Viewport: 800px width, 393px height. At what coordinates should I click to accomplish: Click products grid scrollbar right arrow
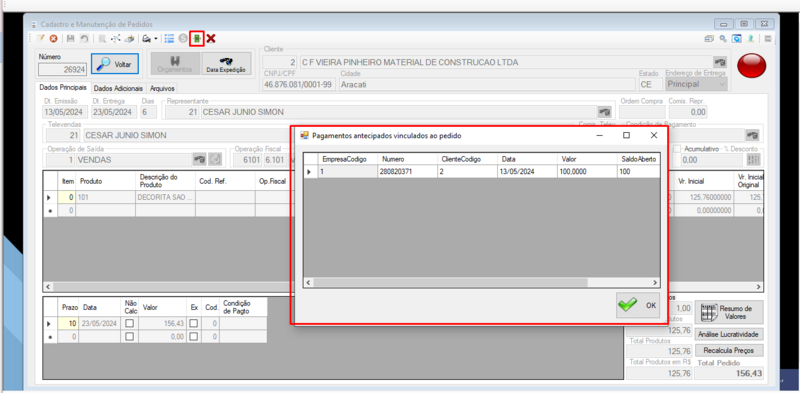tap(758, 287)
